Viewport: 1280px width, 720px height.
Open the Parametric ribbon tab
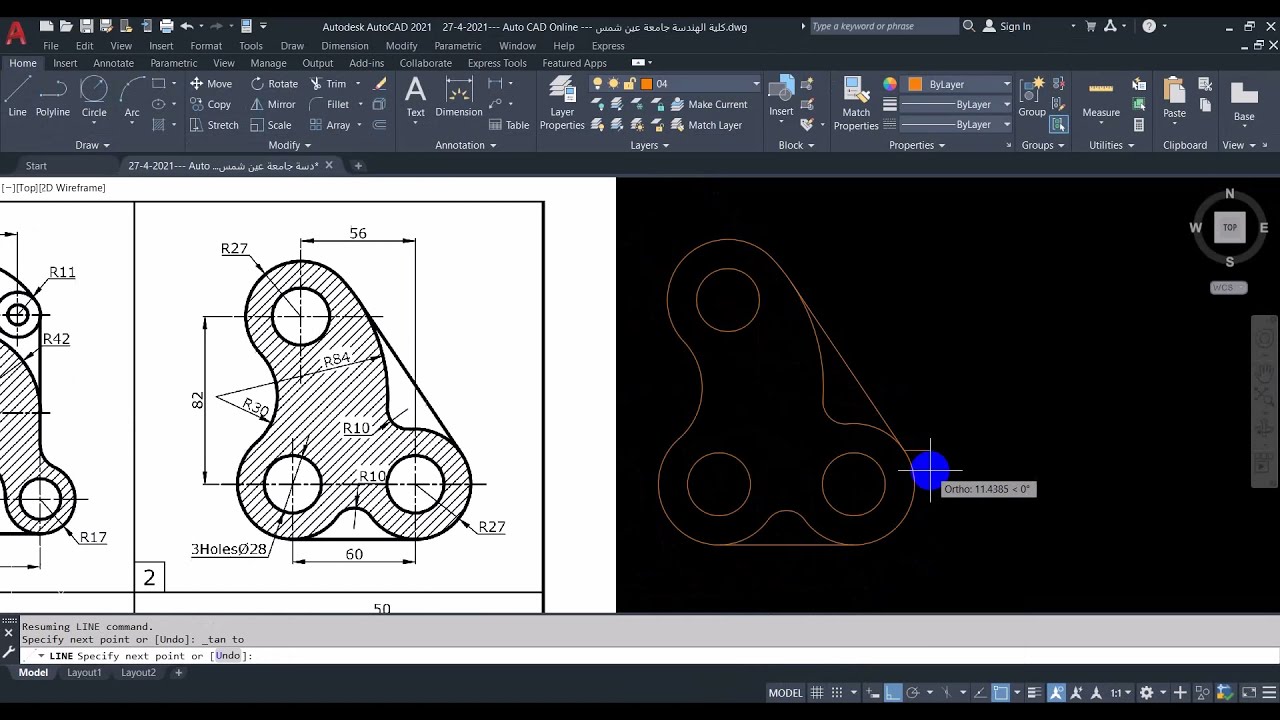tap(174, 63)
